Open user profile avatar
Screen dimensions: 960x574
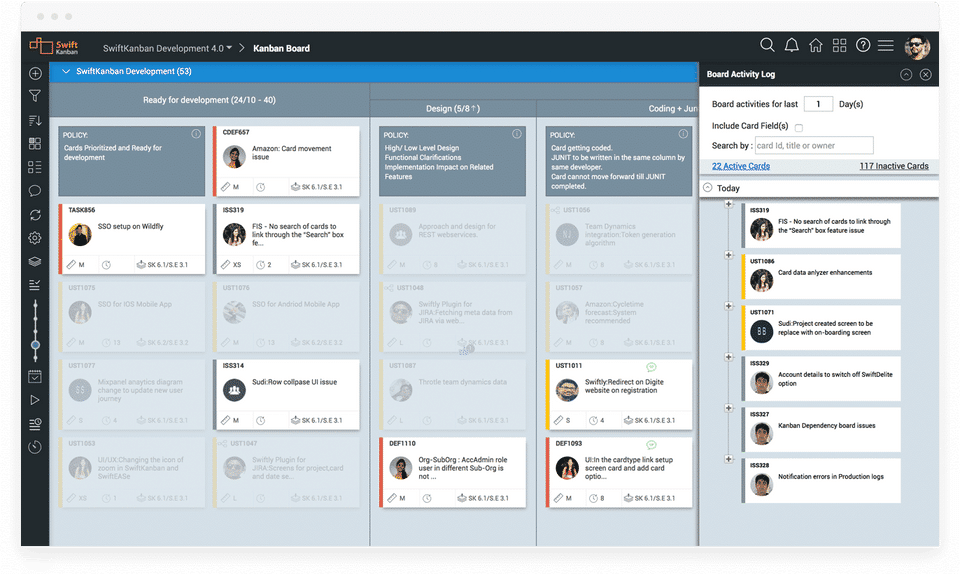click(917, 47)
